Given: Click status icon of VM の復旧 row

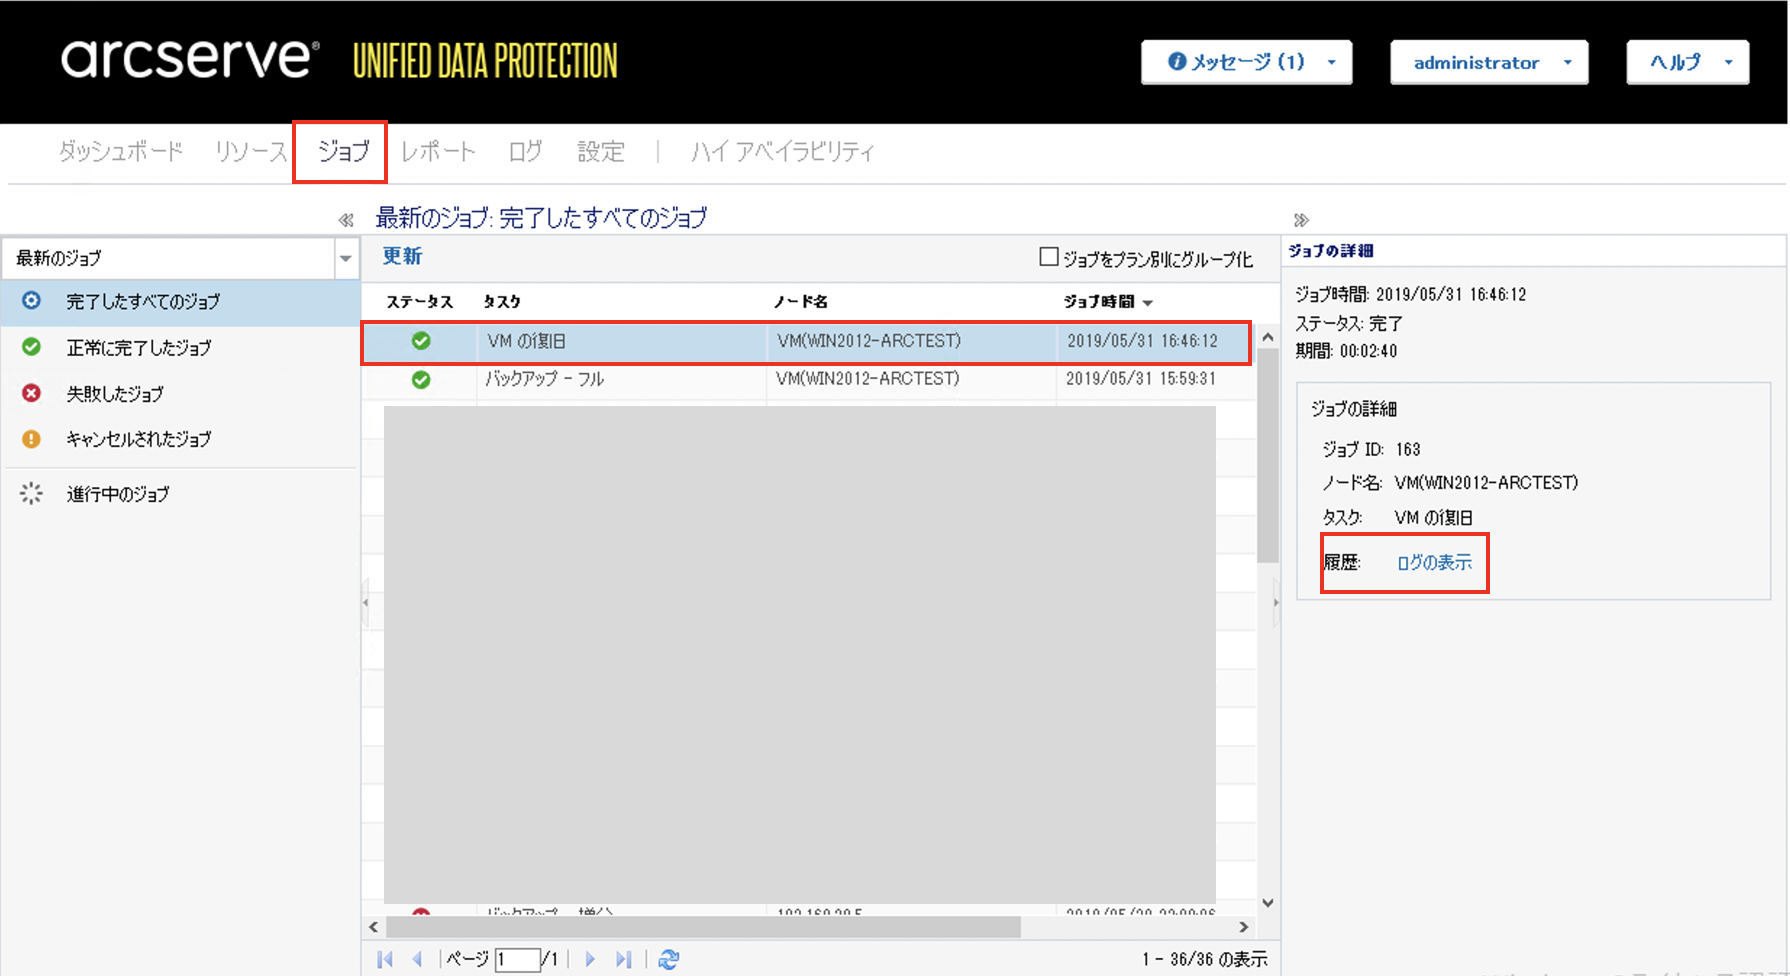Looking at the screenshot, I should pyautogui.click(x=421, y=342).
